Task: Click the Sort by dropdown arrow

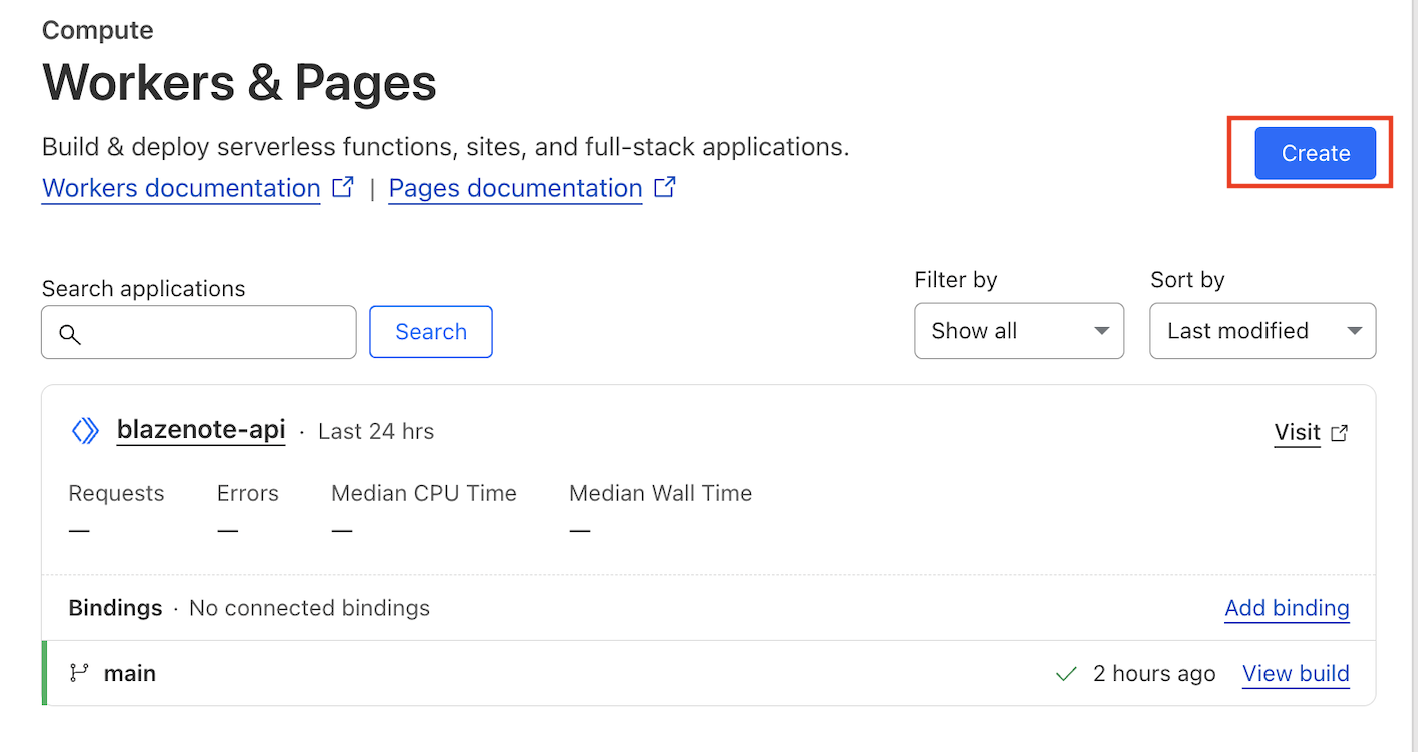Action: [x=1354, y=331]
